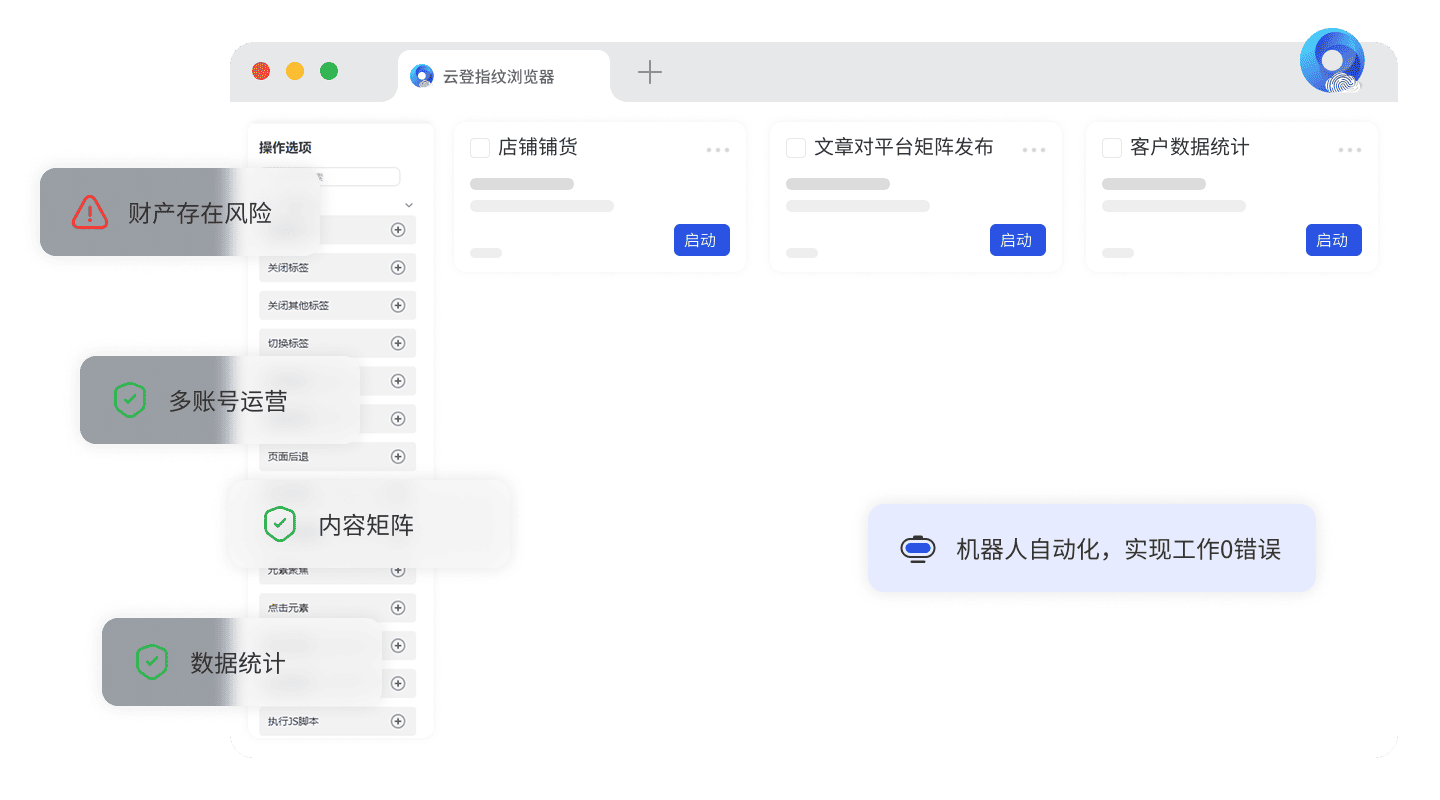Open a new tab with the plus icon
Image resolution: width=1440 pixels, height=800 pixels.
[x=650, y=72]
